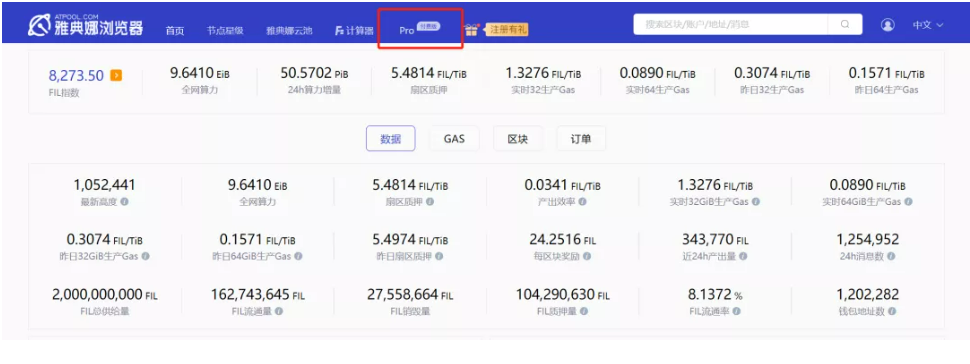Viewport: 970px width, 364px height.
Task: Click info icon beside 每区块奖励
Action: 586,256
